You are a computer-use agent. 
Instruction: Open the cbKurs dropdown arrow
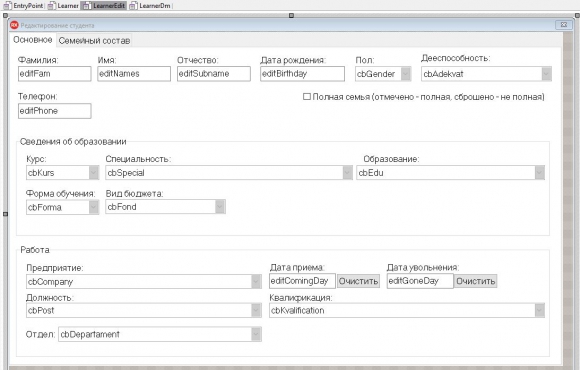click(94, 172)
